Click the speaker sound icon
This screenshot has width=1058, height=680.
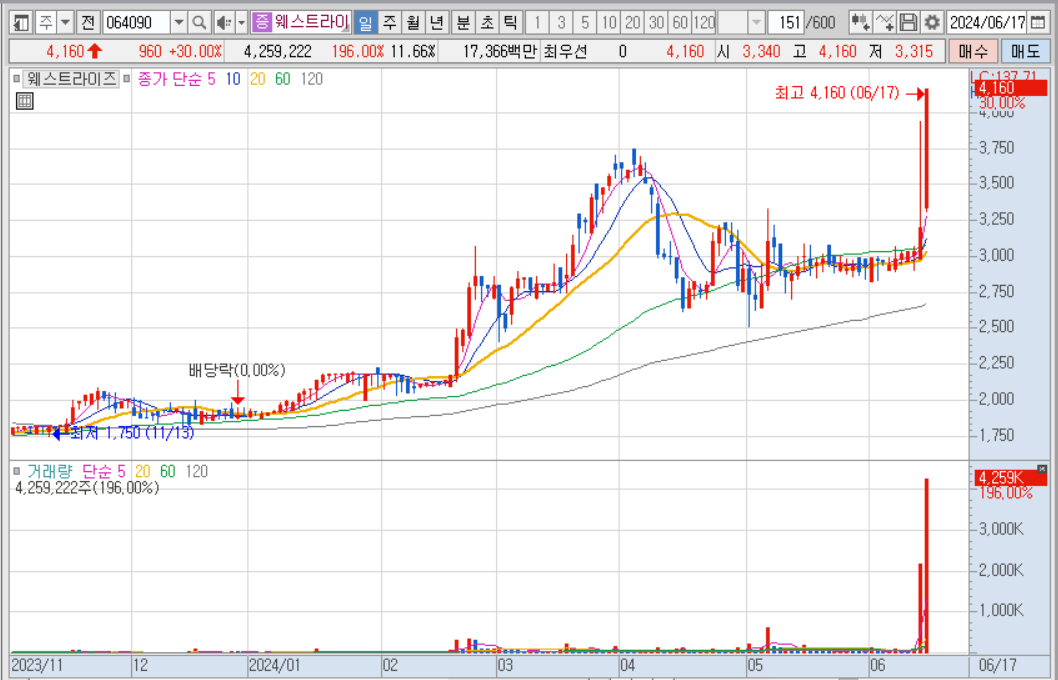(x=224, y=22)
